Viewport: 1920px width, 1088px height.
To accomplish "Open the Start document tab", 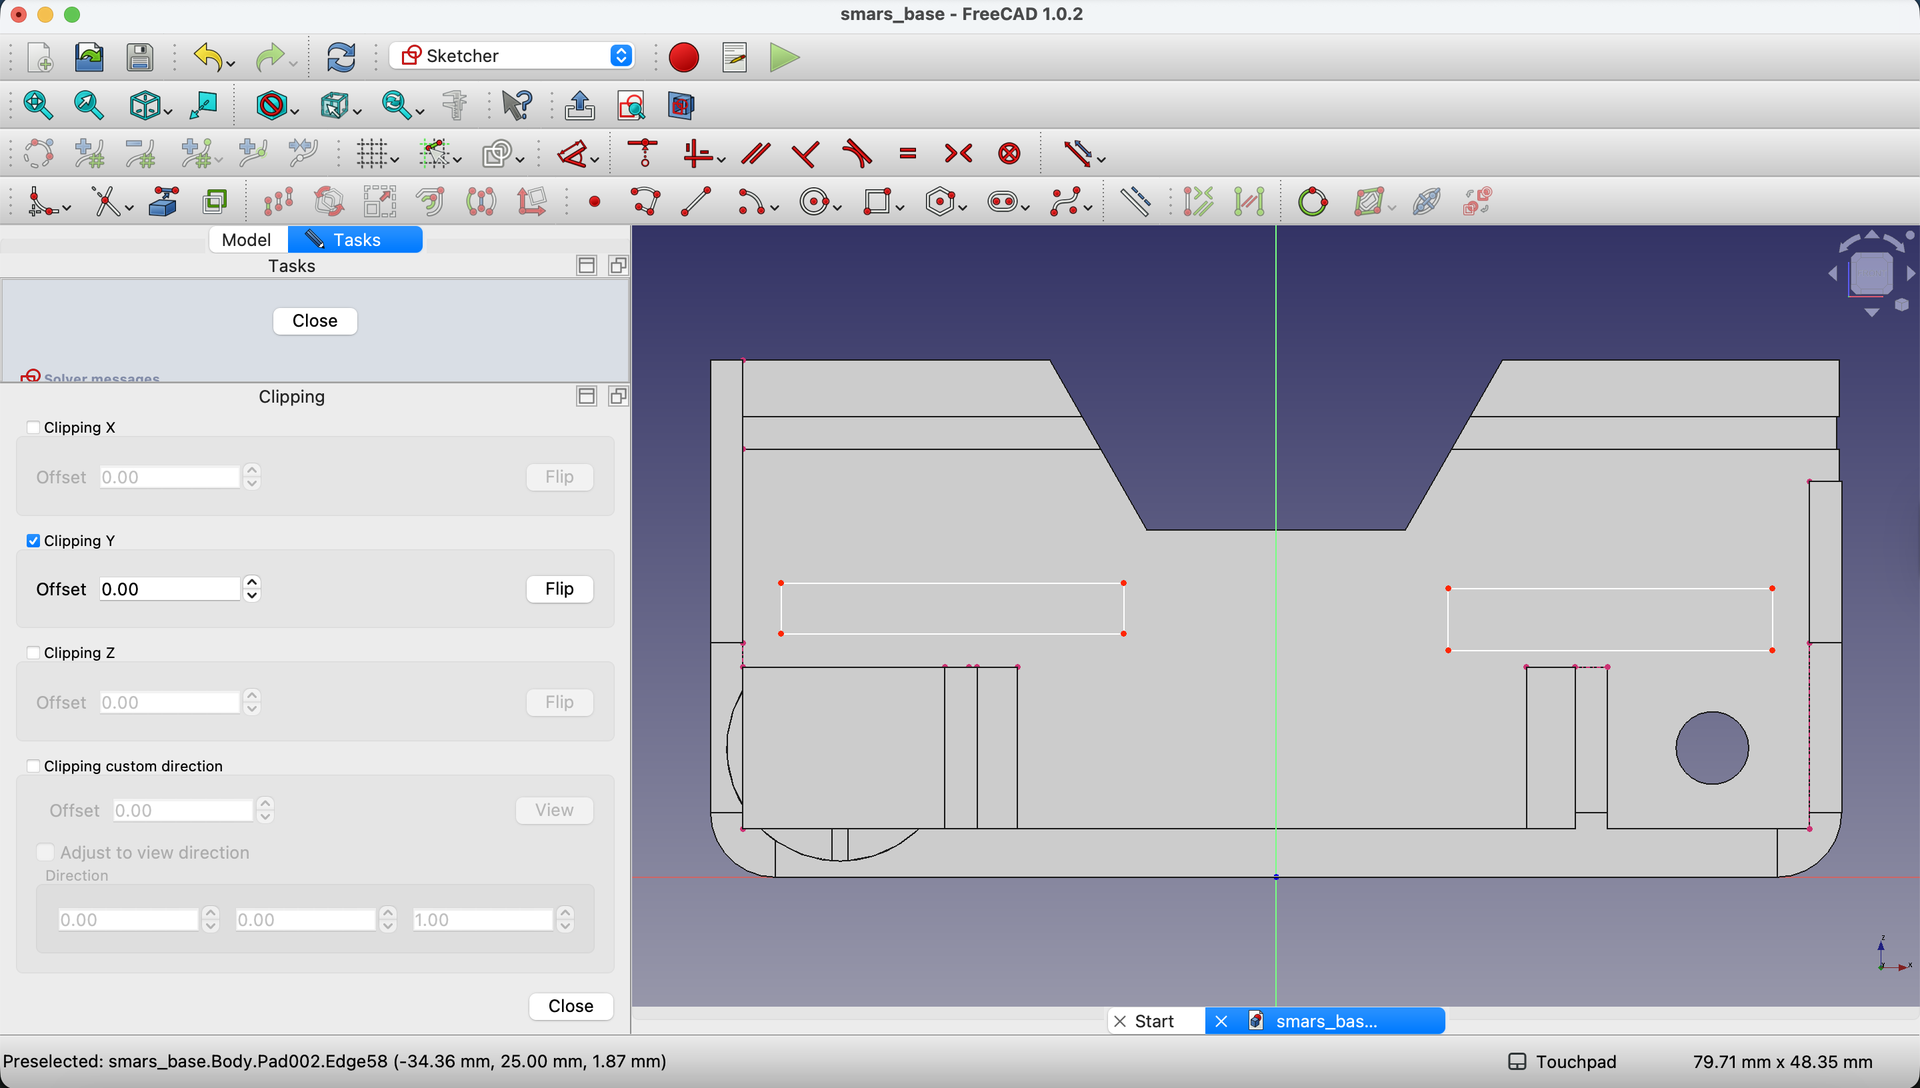I will point(1154,1021).
